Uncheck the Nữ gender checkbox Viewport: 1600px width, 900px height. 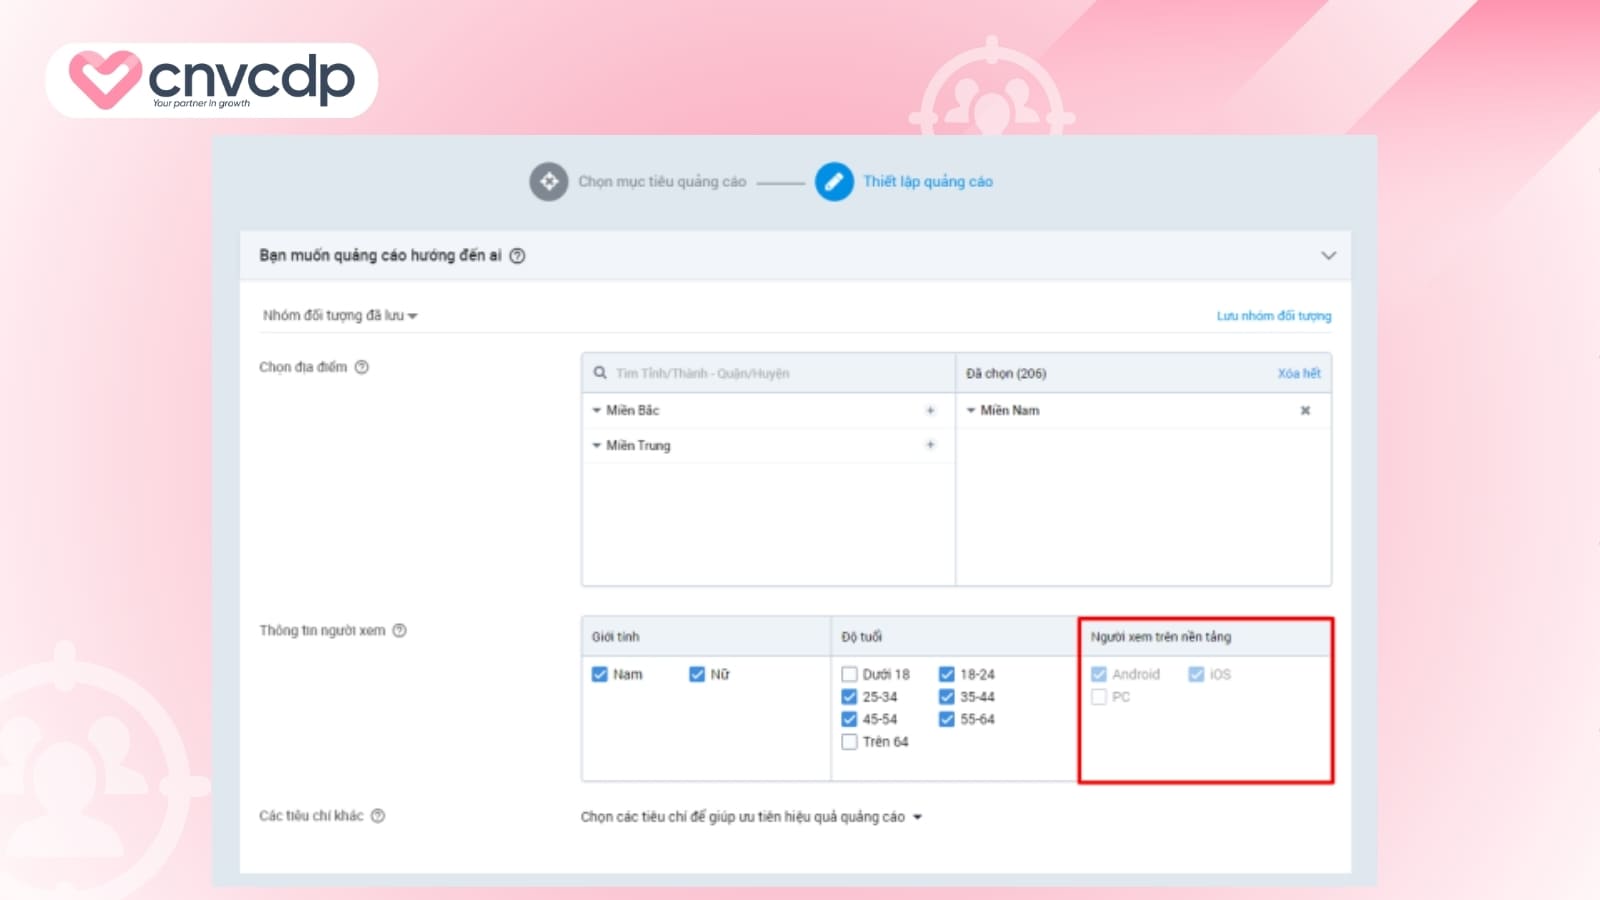tap(697, 674)
